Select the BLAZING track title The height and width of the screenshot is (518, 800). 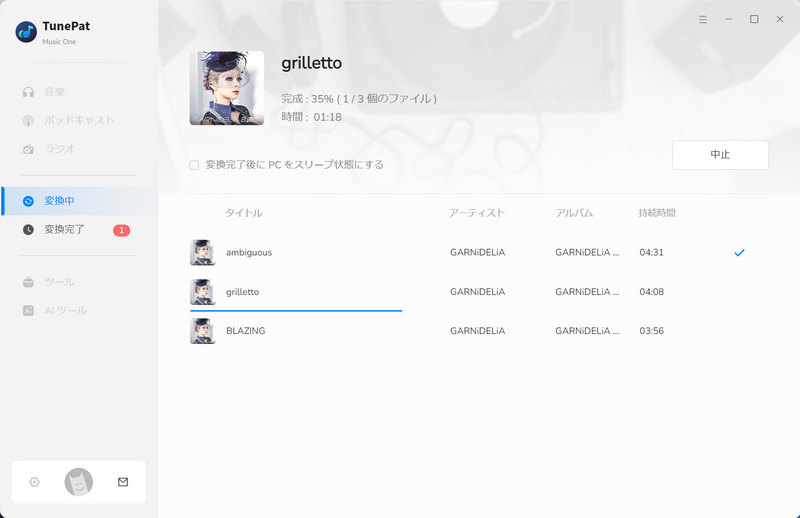245,331
